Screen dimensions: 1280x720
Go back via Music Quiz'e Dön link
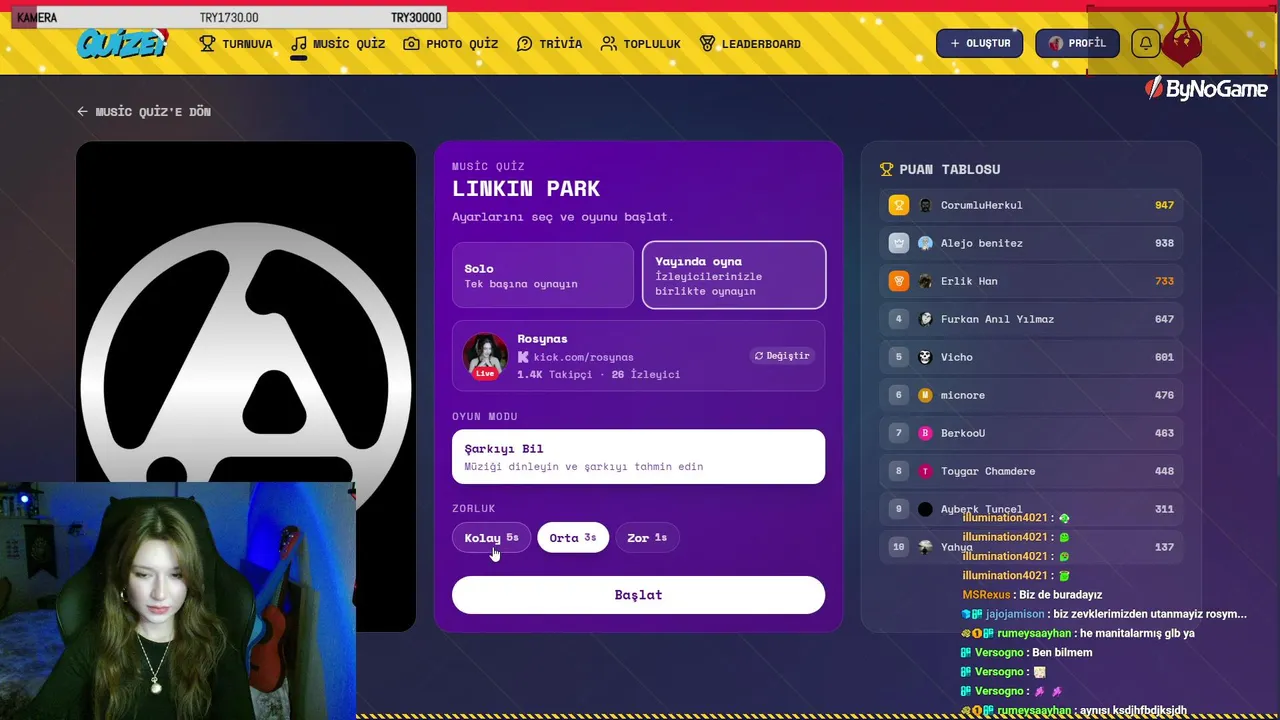pos(143,112)
